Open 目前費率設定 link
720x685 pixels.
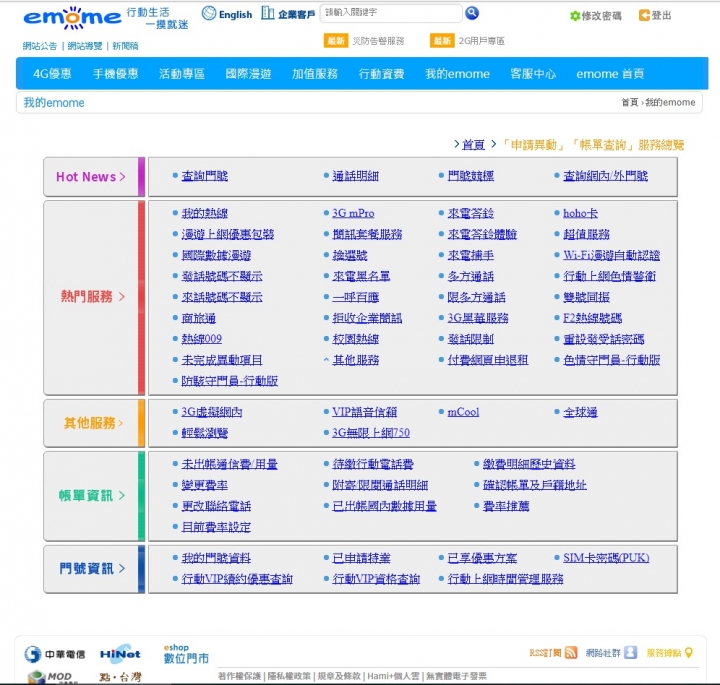point(216,527)
